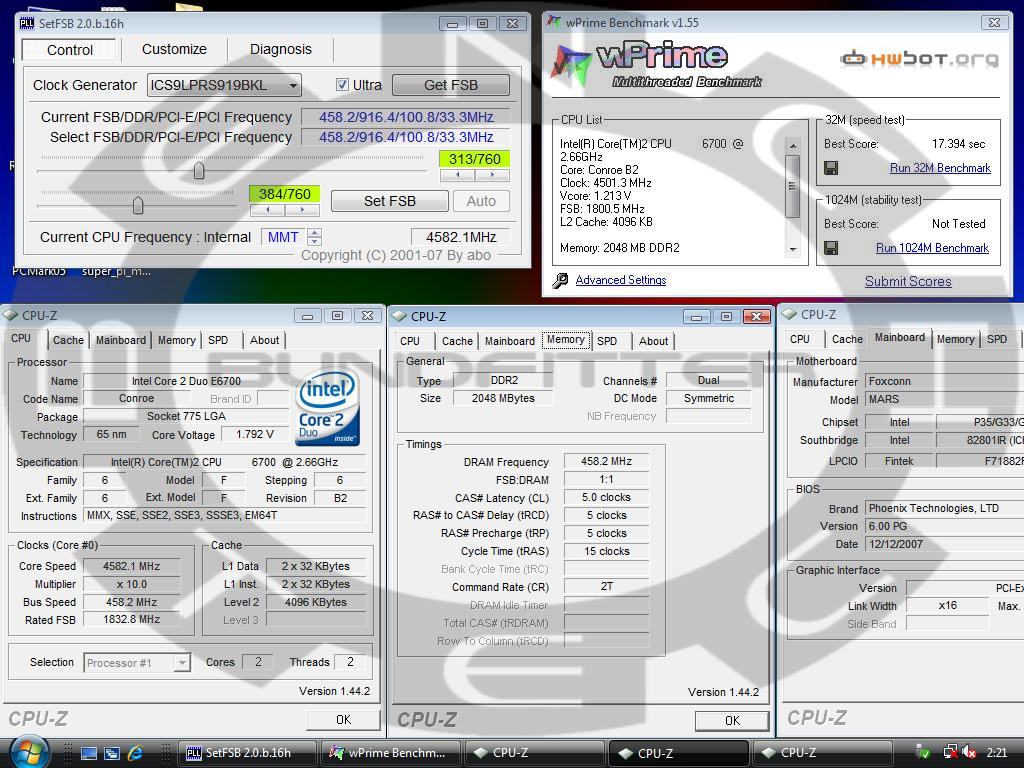Click the save icon under 32M speed test
The width and height of the screenshot is (1024, 768).
click(831, 168)
